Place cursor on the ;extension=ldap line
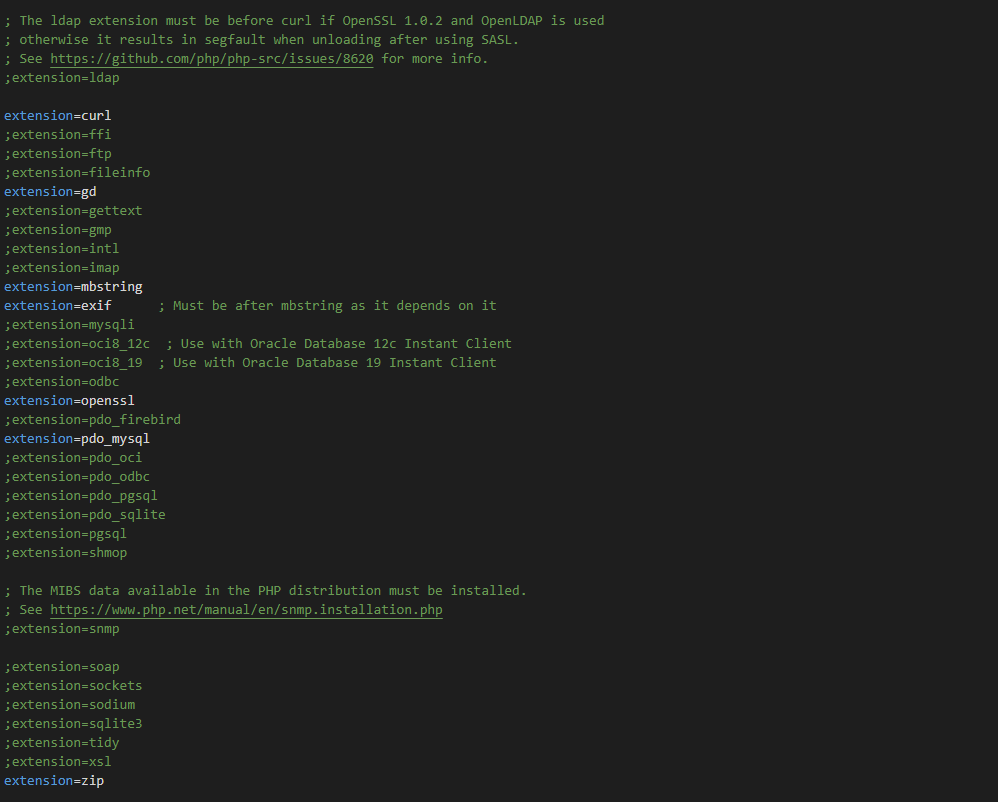Viewport: 998px width, 802px height. pyautogui.click(x=61, y=78)
